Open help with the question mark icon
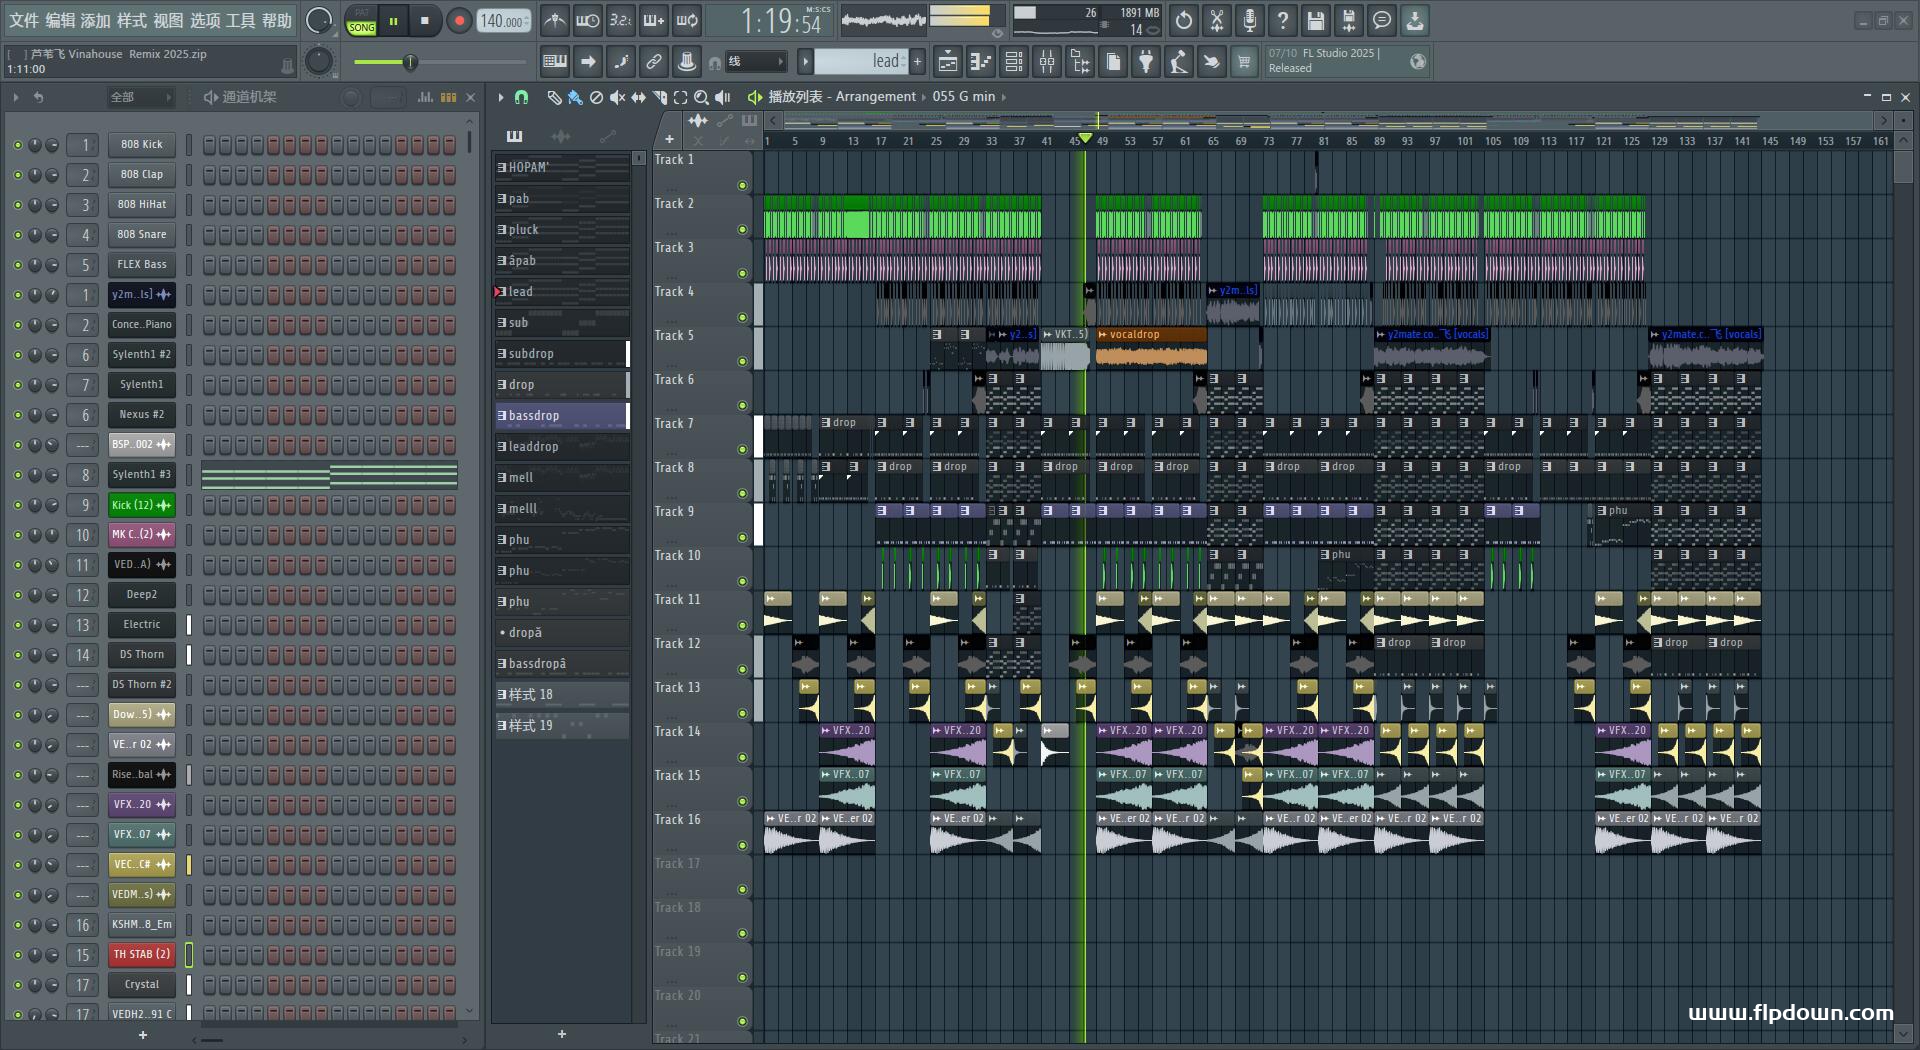This screenshot has width=1920, height=1050. pyautogui.click(x=1283, y=20)
